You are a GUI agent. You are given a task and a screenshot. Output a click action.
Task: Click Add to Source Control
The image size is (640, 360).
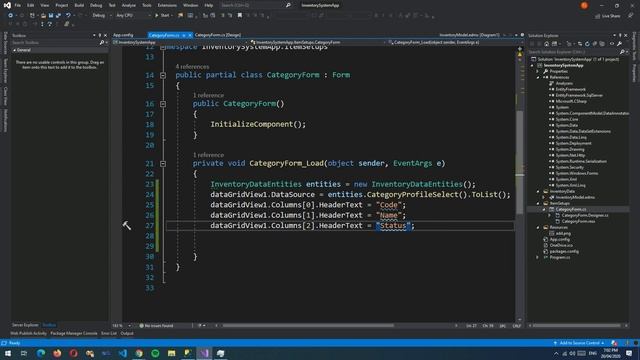579,343
